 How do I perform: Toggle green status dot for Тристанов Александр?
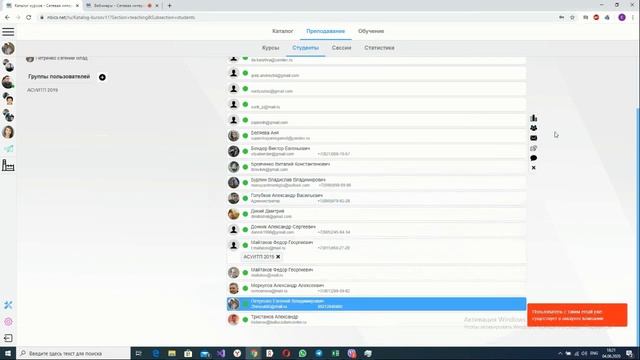pyautogui.click(x=245, y=319)
